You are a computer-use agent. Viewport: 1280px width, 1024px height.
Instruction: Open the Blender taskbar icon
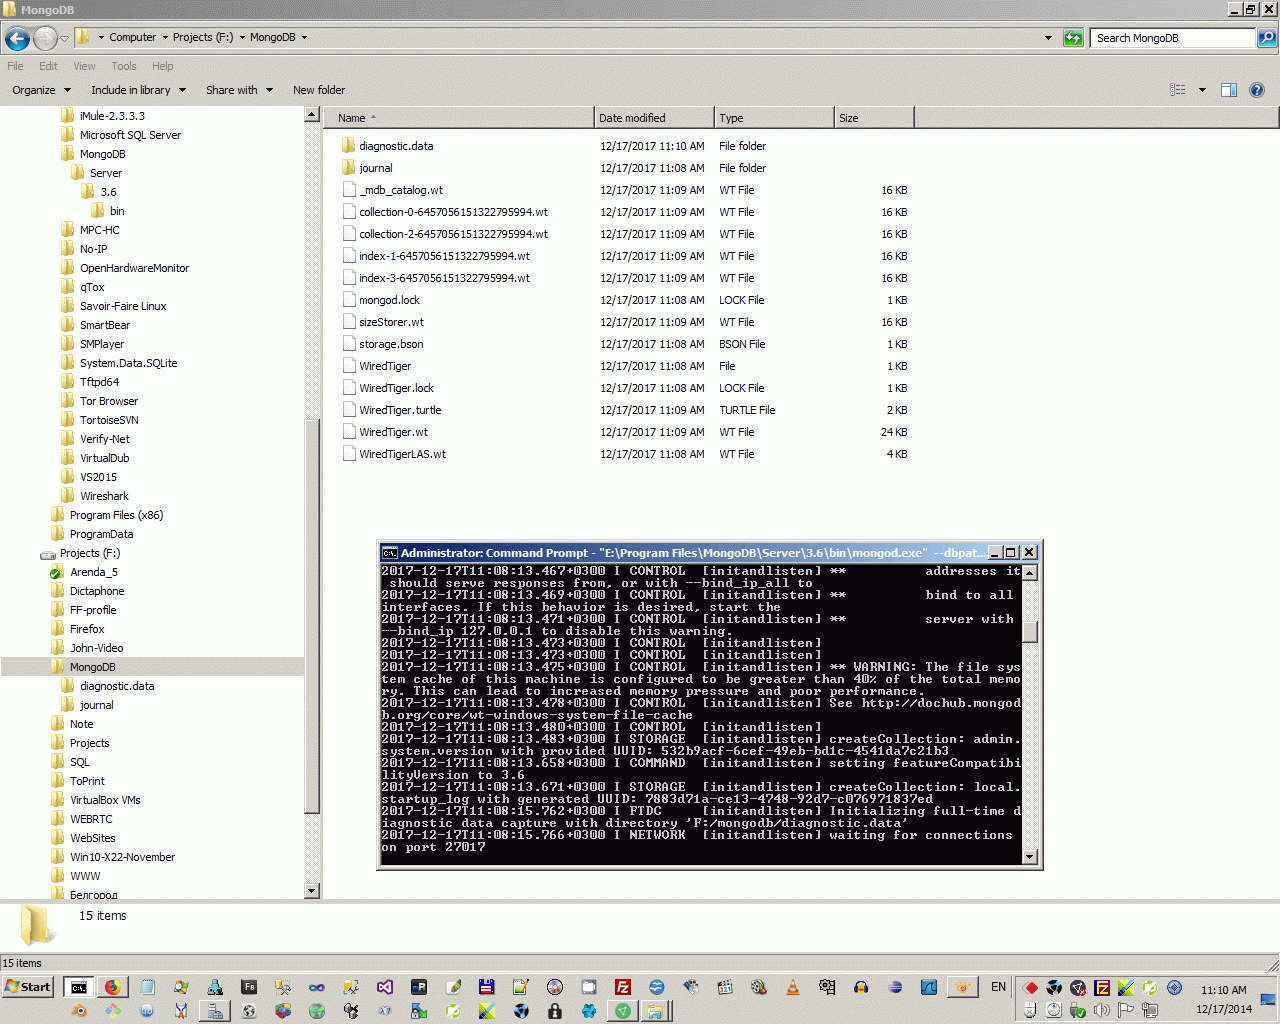pyautogui.click(x=79, y=1011)
